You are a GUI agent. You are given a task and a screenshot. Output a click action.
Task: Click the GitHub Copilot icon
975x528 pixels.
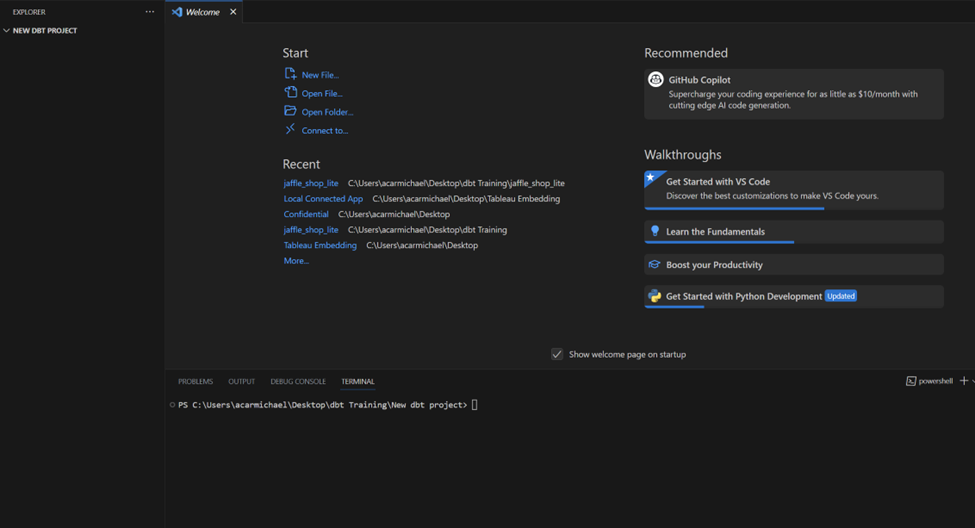click(655, 80)
